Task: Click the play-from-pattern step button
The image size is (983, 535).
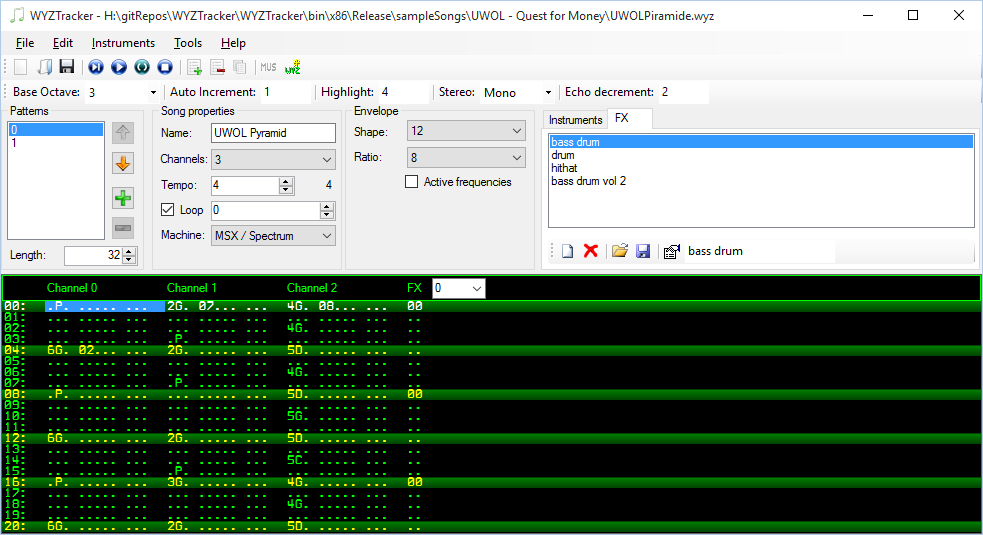Action: [96, 67]
